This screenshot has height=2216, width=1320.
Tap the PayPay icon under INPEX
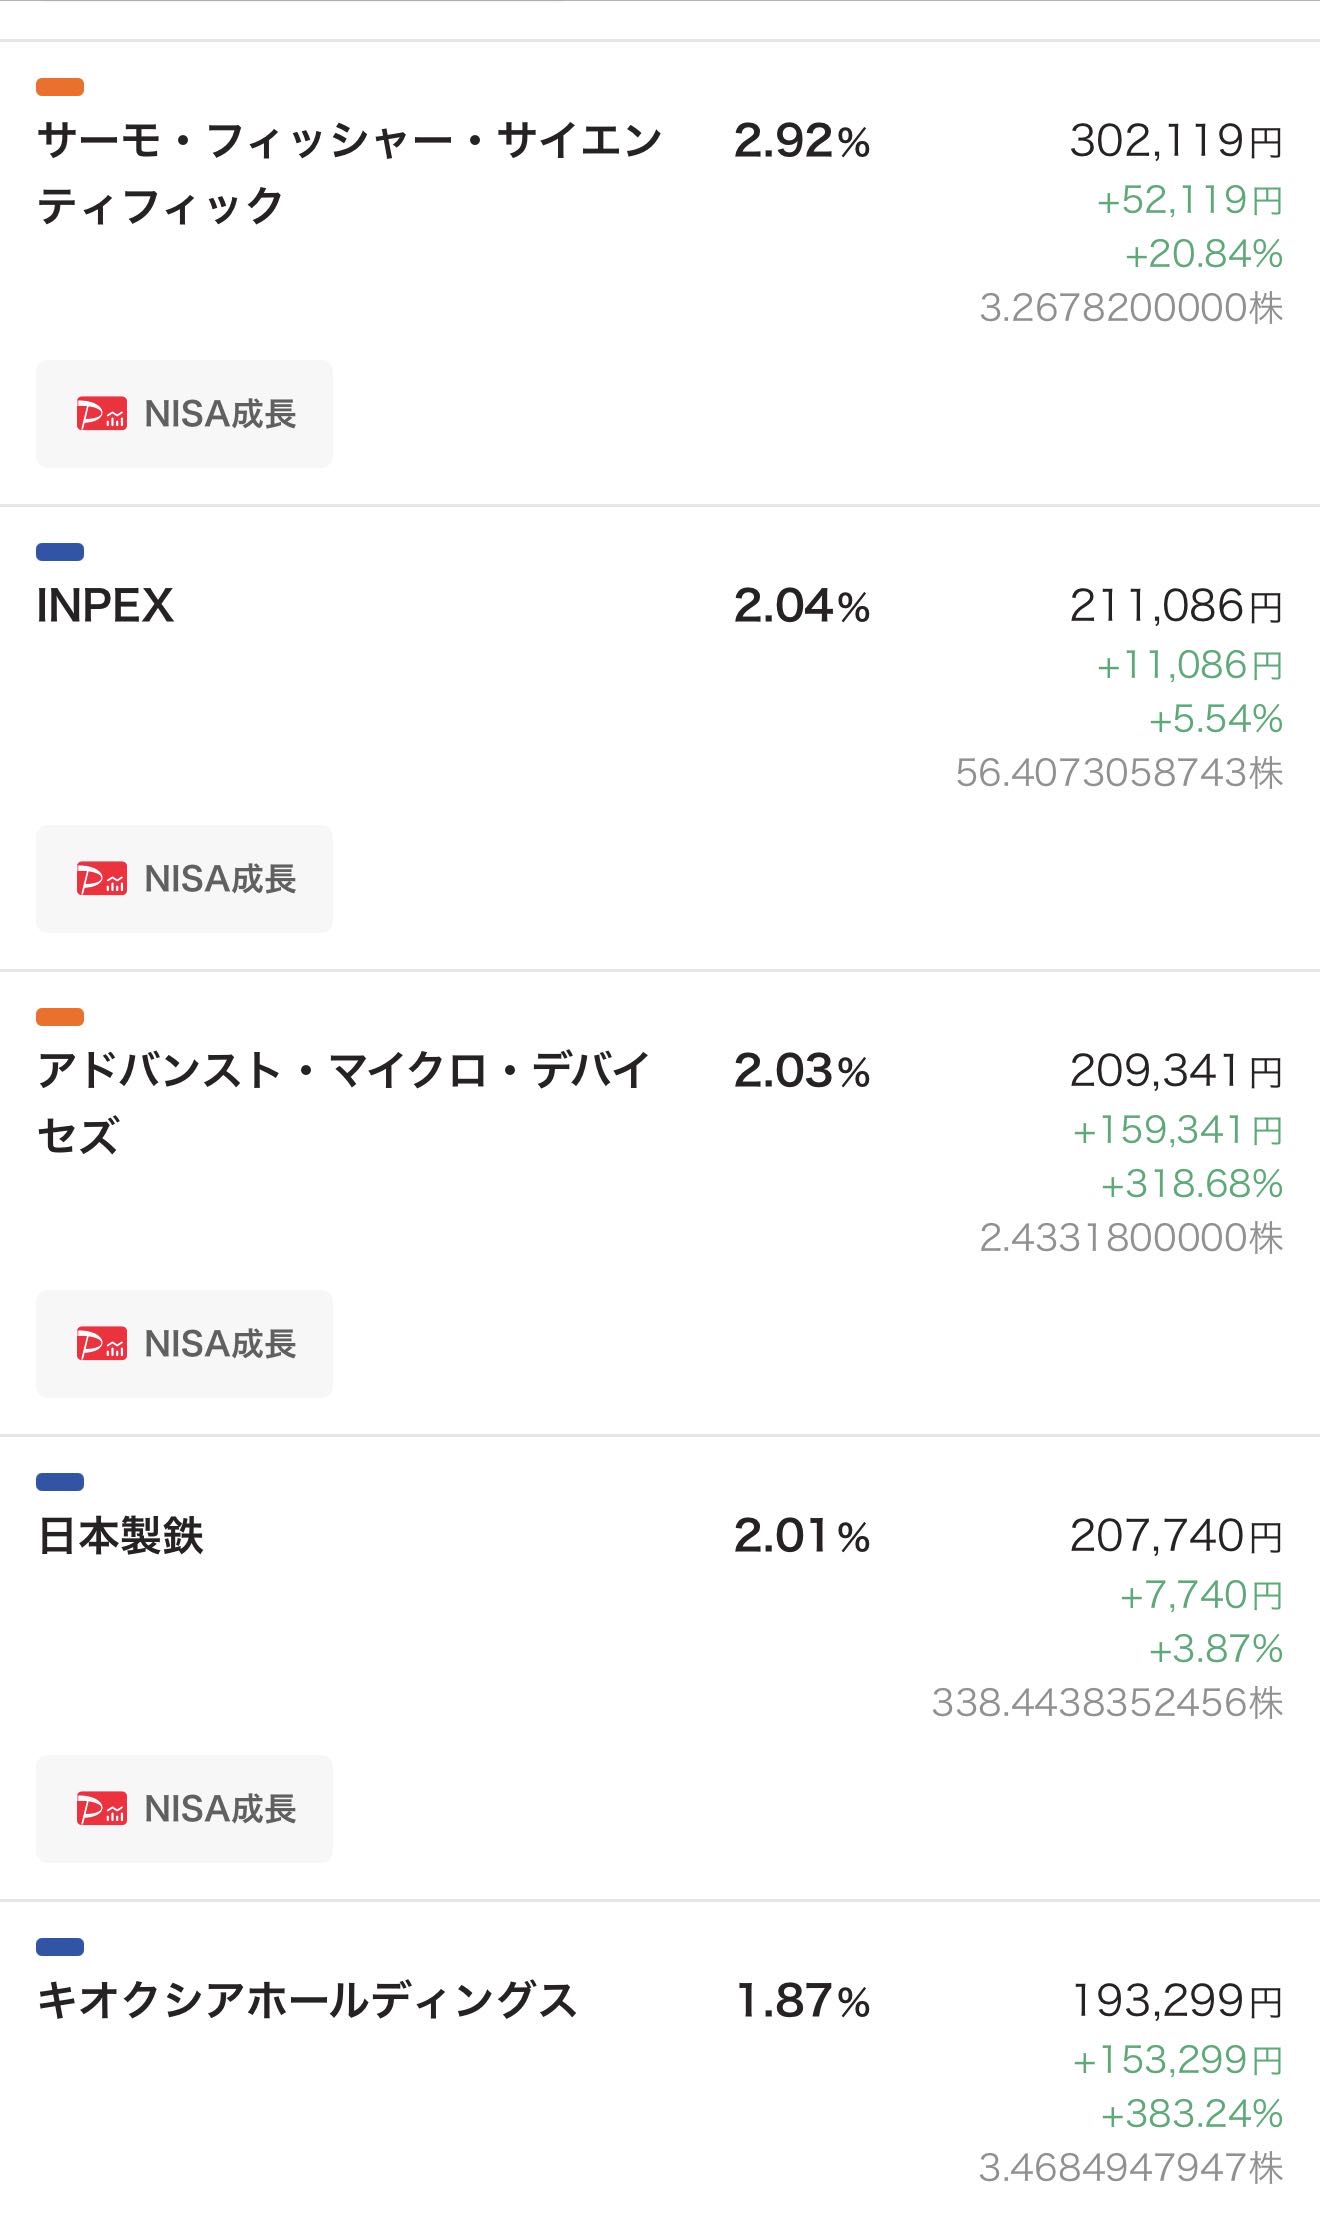pyautogui.click(x=102, y=879)
